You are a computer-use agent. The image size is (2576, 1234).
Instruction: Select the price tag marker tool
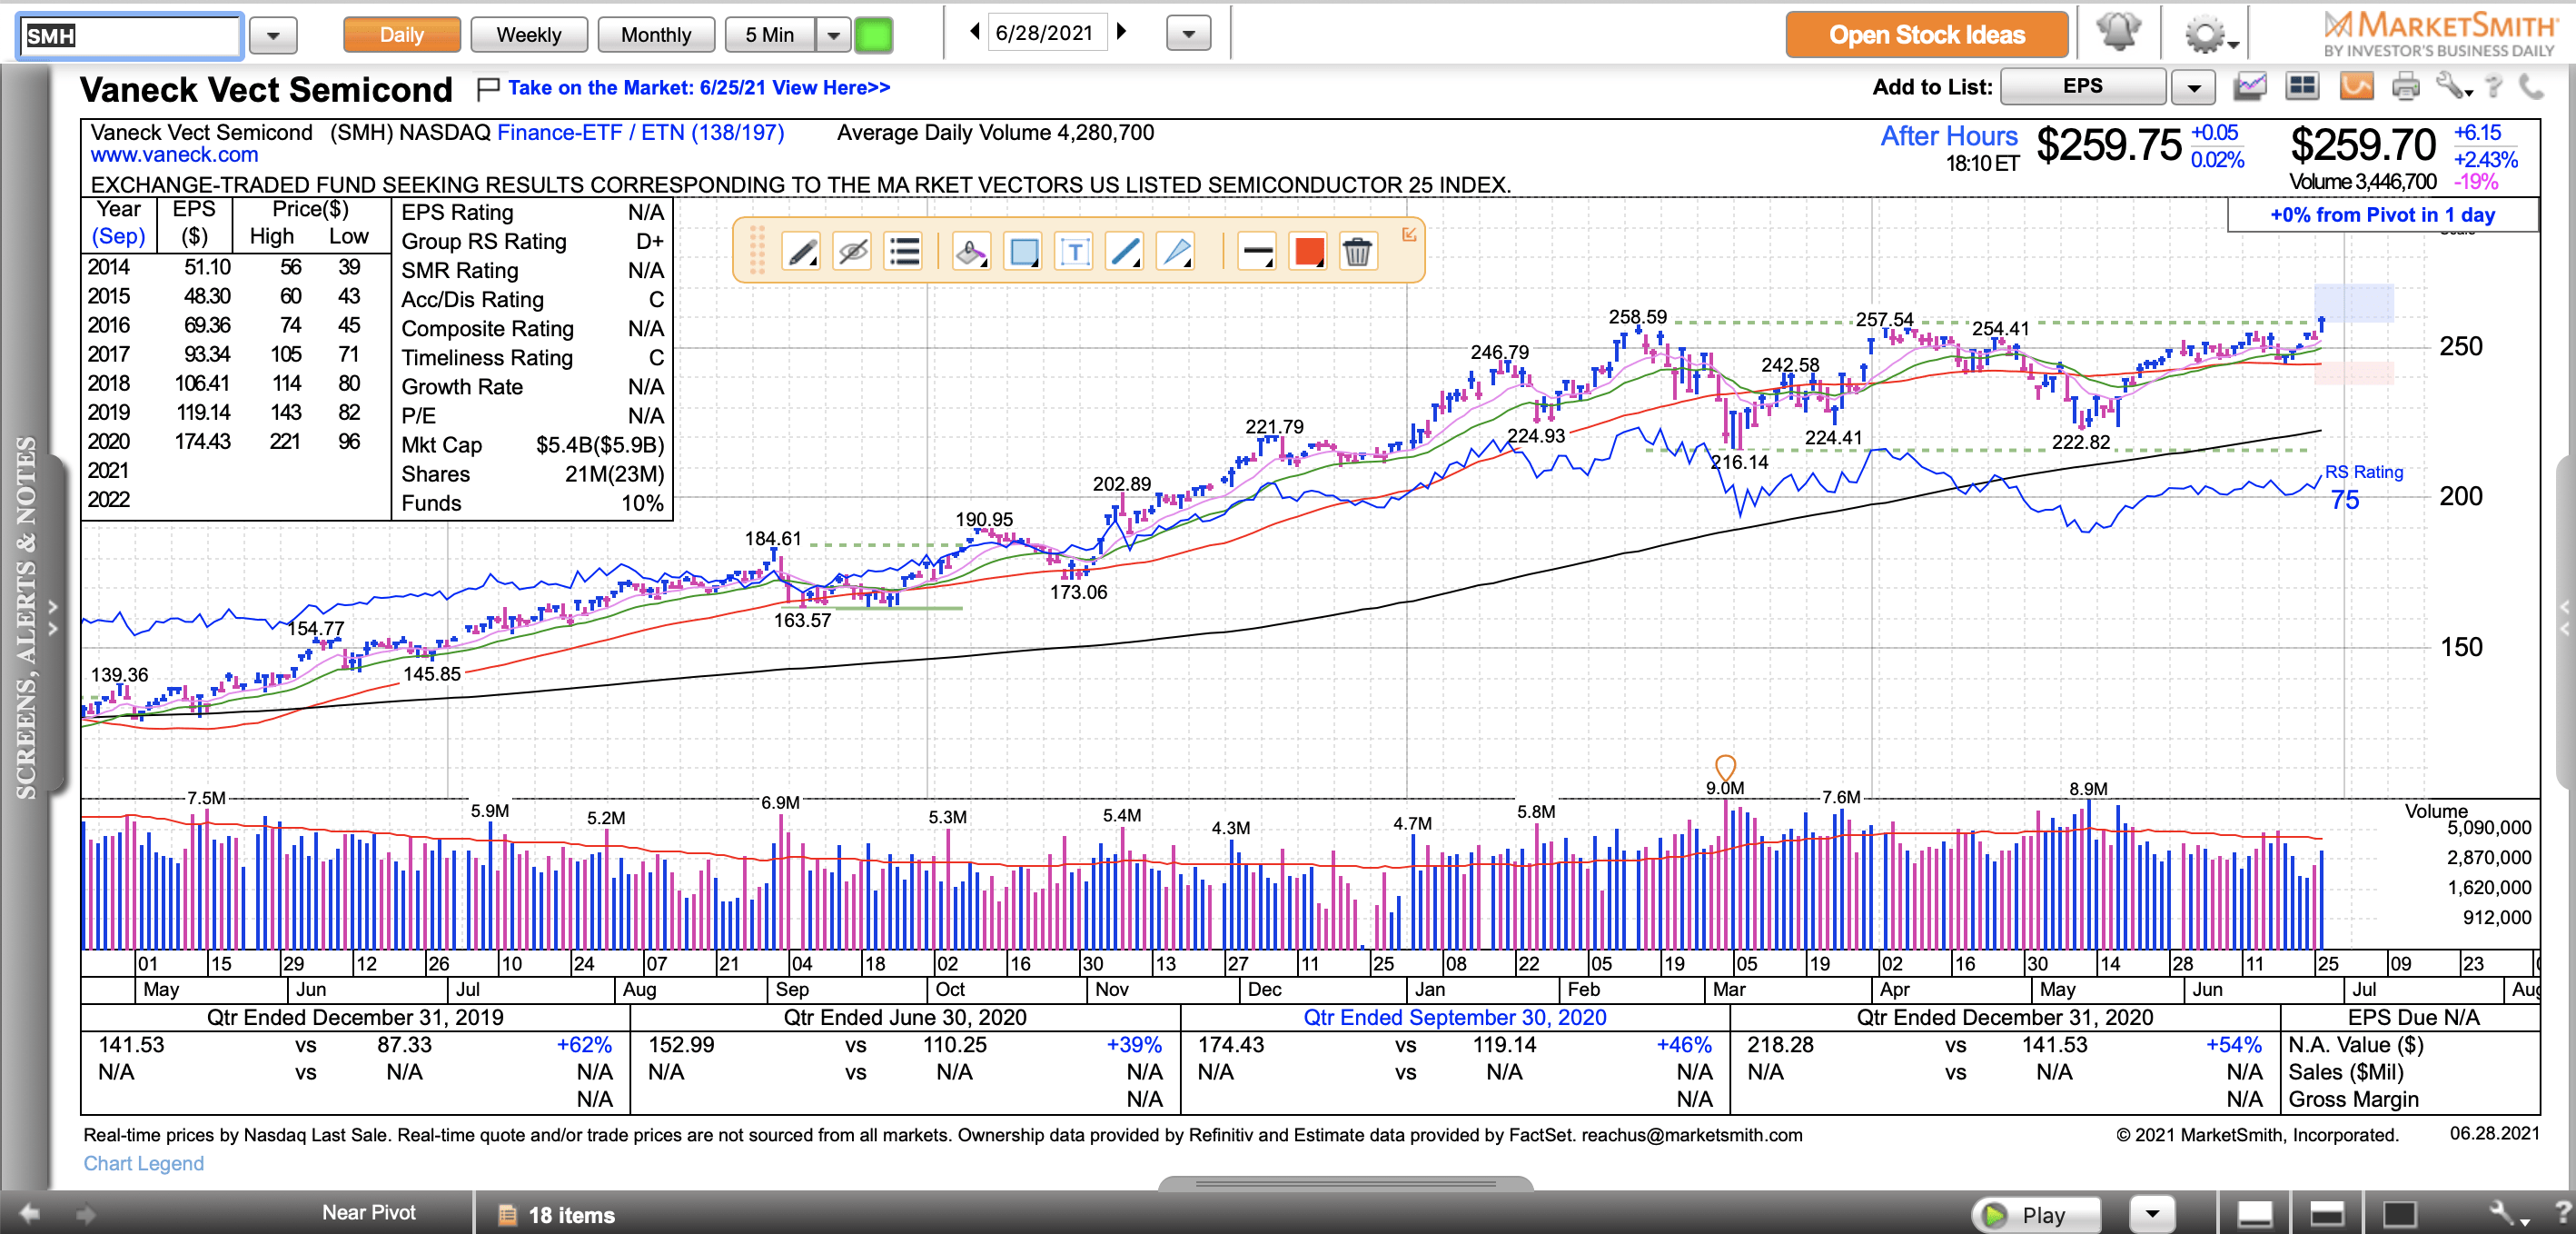click(x=971, y=251)
